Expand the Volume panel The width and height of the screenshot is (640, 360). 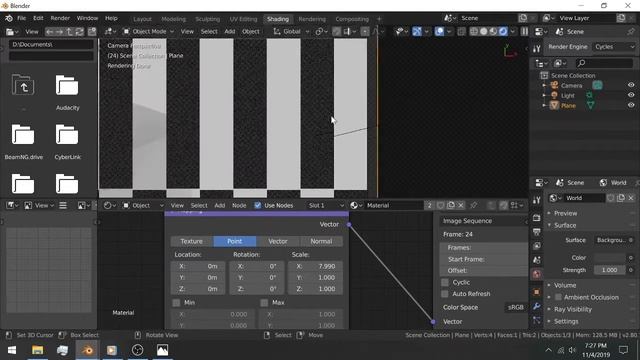click(x=564, y=285)
